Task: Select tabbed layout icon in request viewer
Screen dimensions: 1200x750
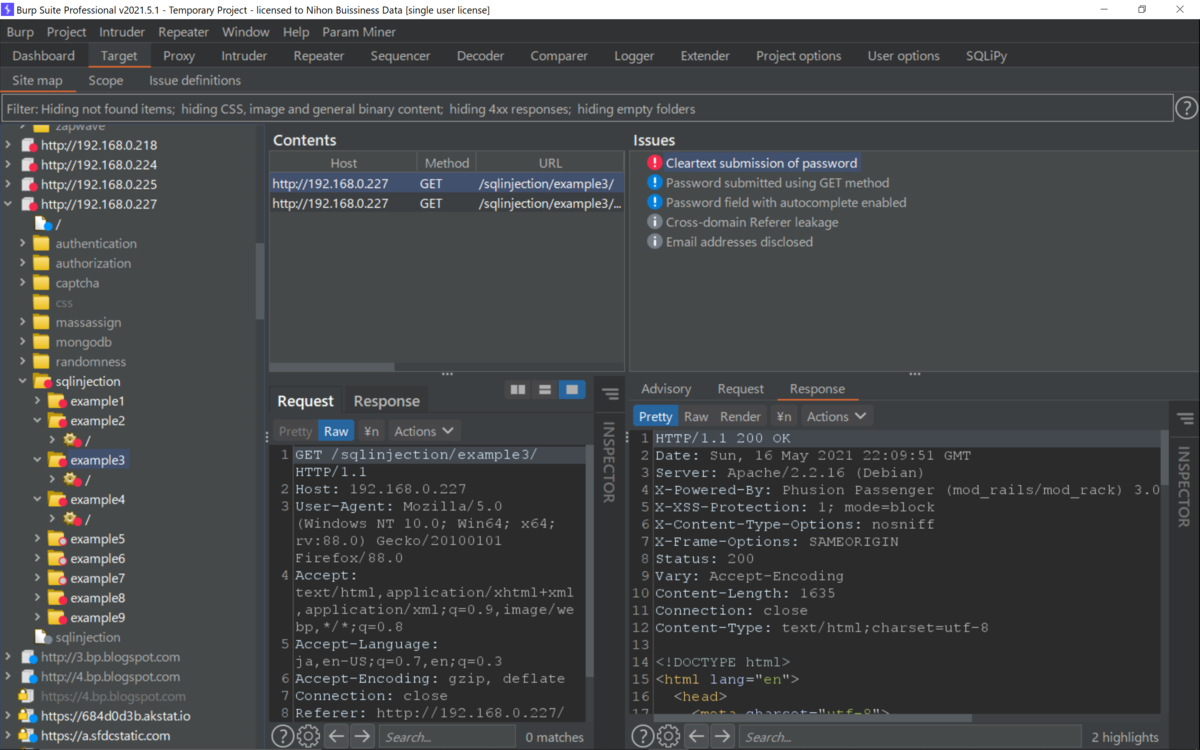Action: click(572, 389)
